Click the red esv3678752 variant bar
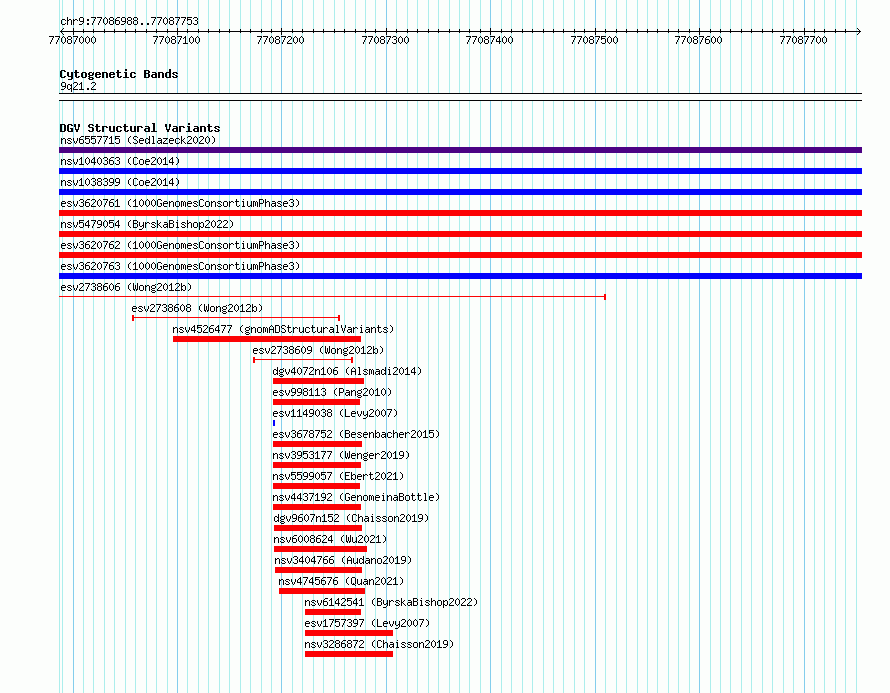 pos(317,444)
